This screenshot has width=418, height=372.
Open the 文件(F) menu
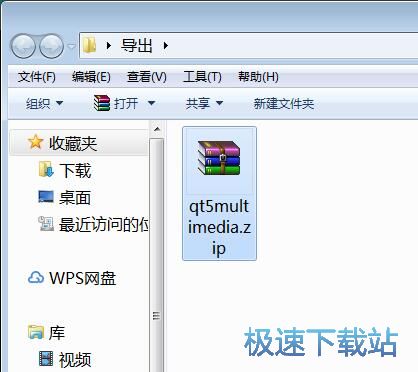click(37, 77)
